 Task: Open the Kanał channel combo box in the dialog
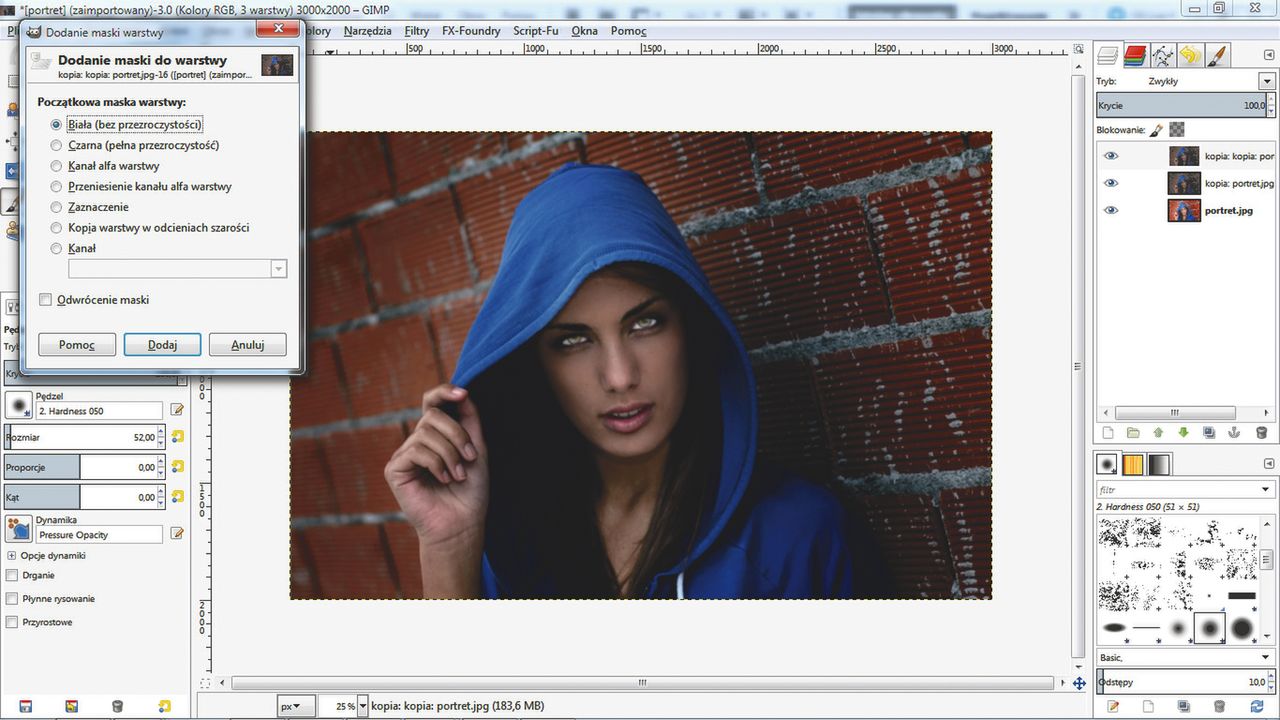(177, 269)
